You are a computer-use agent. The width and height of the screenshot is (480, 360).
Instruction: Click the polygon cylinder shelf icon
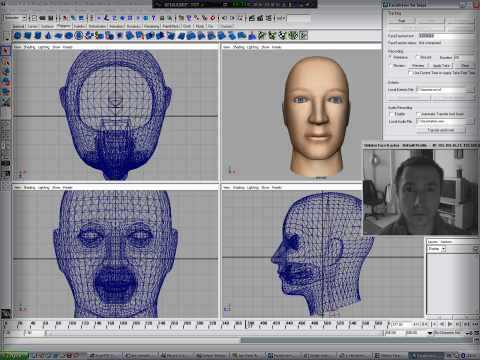click(x=38, y=35)
